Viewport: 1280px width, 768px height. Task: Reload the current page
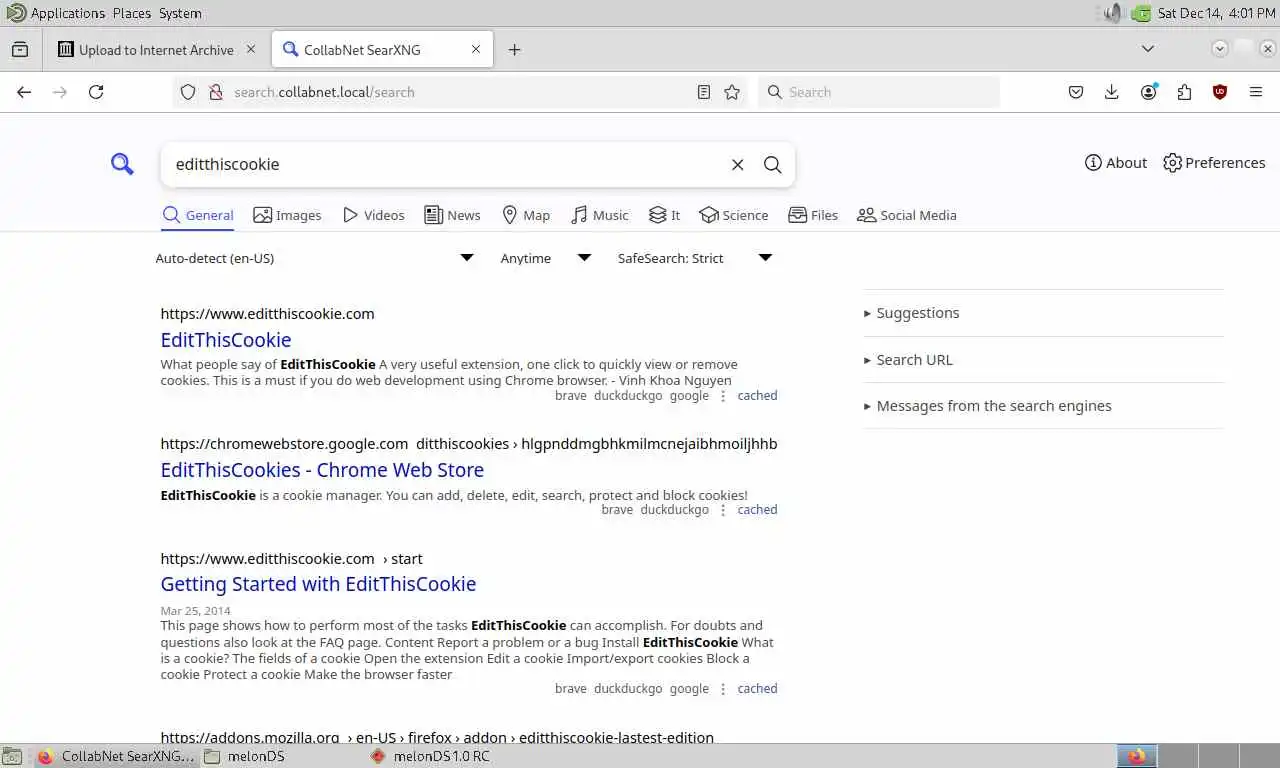click(96, 92)
